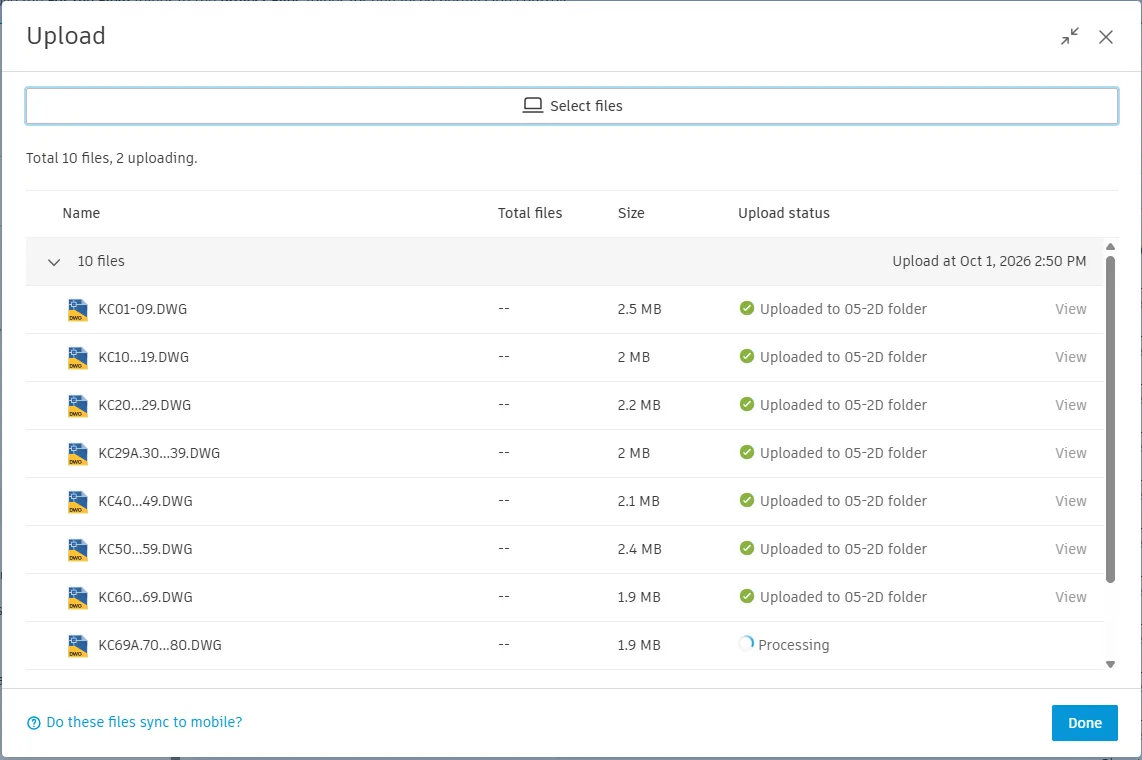1142x760 pixels.
Task: View uploaded KC50...59.DWG file
Action: pyautogui.click(x=1071, y=549)
